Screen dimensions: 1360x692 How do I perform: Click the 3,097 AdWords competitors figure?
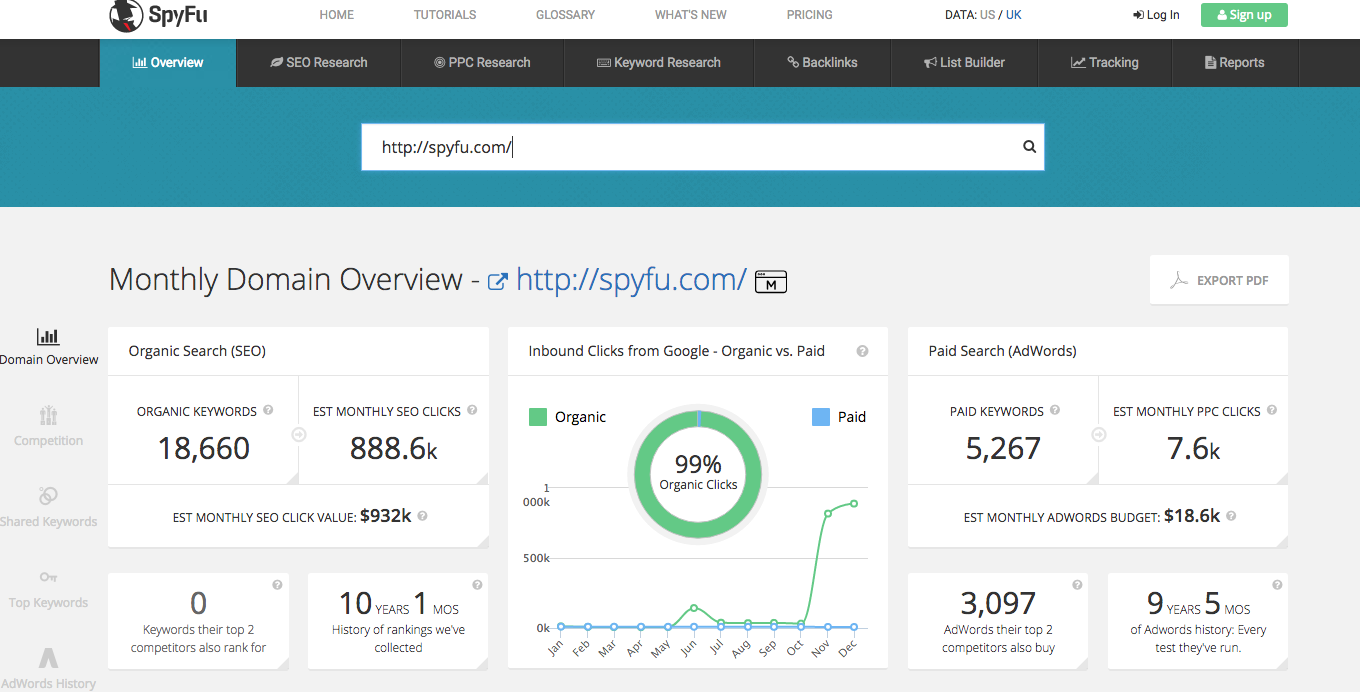click(x=998, y=603)
